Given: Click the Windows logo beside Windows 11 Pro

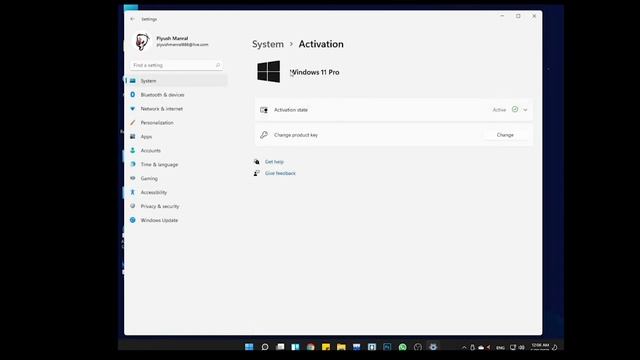Looking at the screenshot, I should (269, 71).
